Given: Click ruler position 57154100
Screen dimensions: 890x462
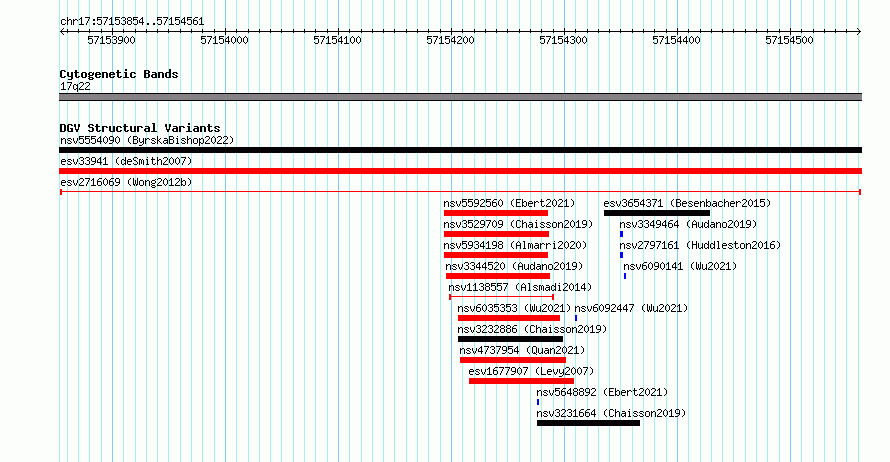Looking at the screenshot, I should point(337,40).
